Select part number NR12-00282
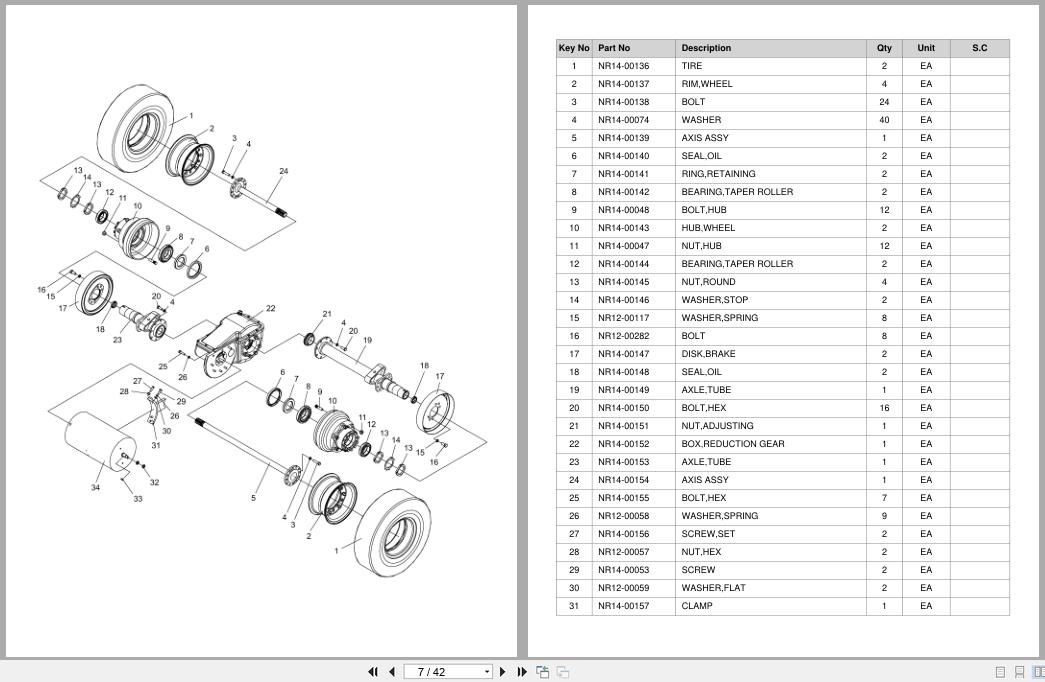 [x=623, y=336]
